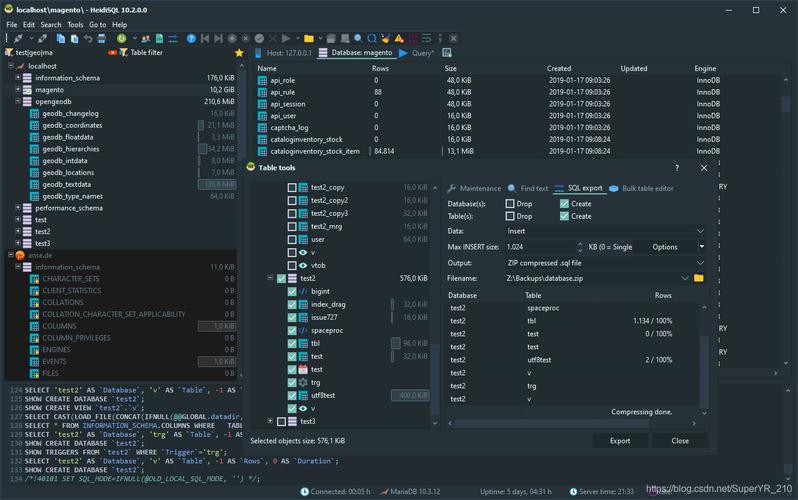Uncheck the issue727 table checkbox
The height and width of the screenshot is (500, 798).
coord(292,317)
